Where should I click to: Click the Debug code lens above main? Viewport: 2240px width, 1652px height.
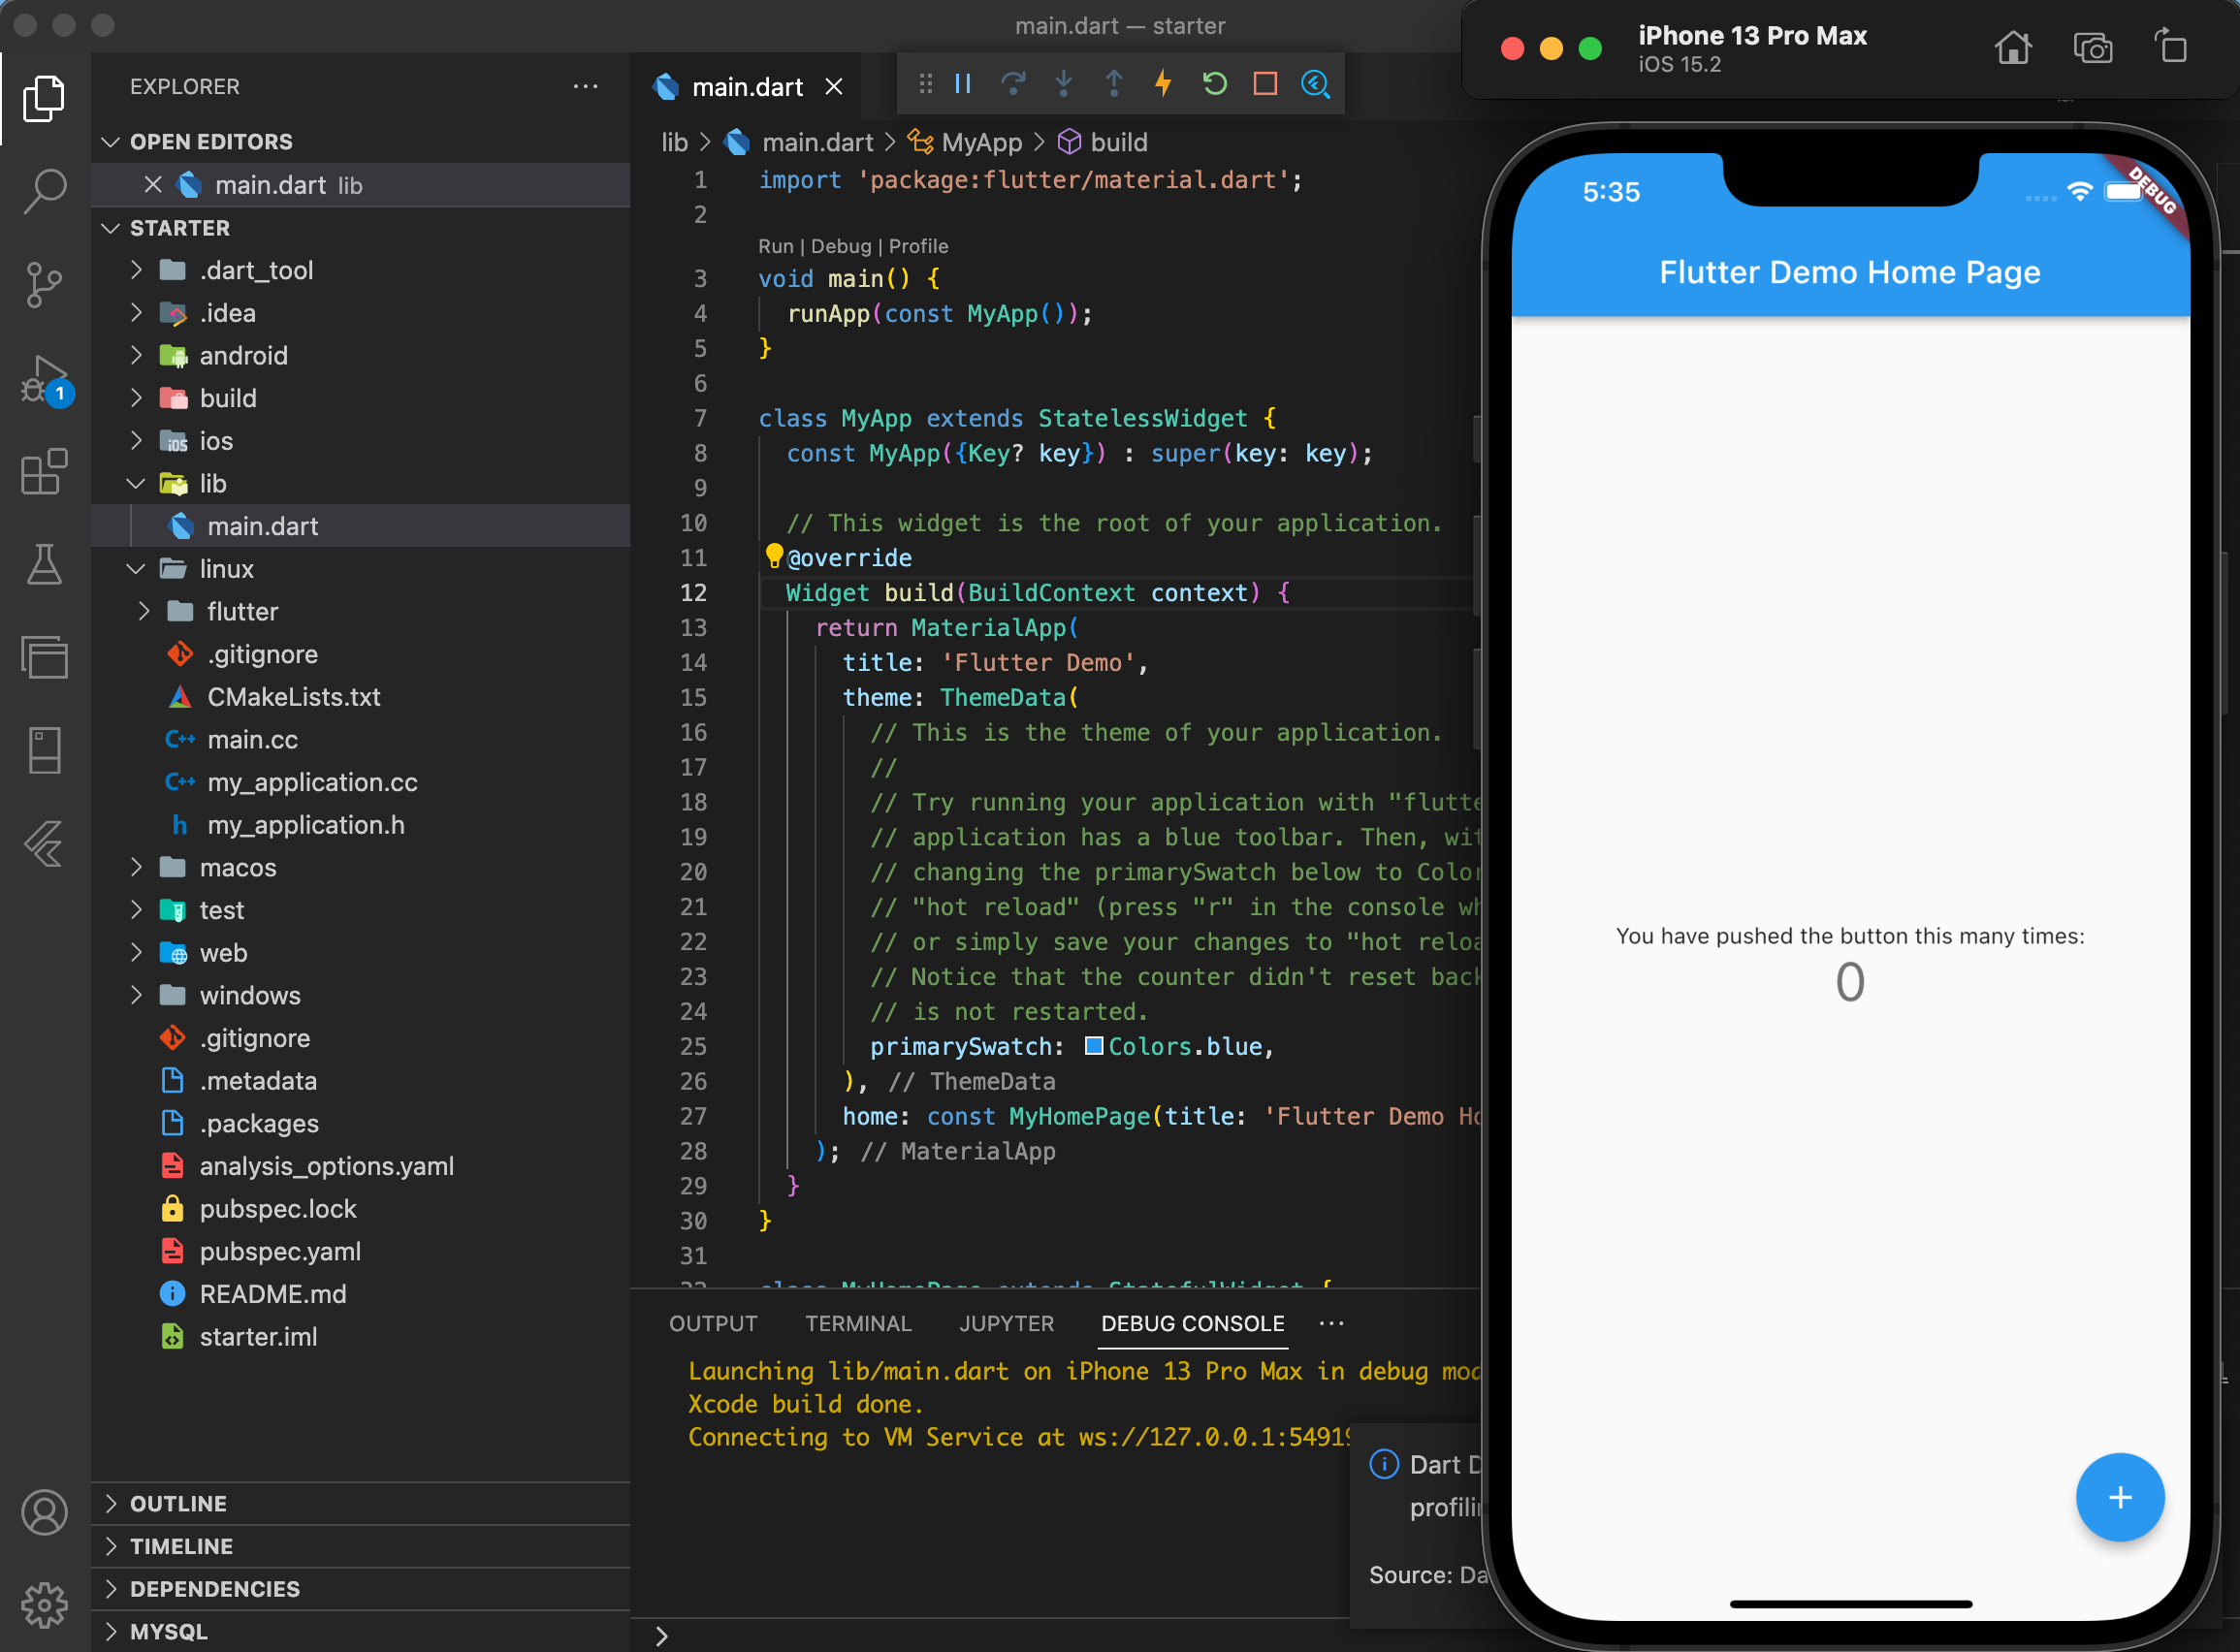(841, 246)
